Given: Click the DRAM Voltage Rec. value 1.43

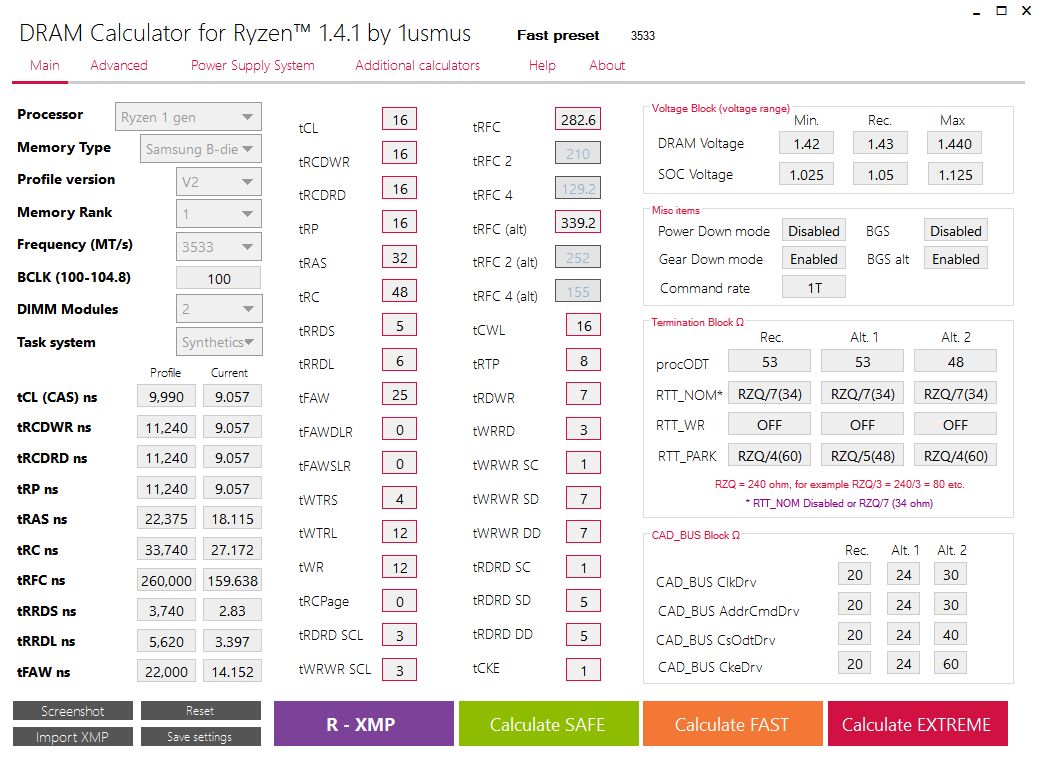Looking at the screenshot, I should pos(880,144).
